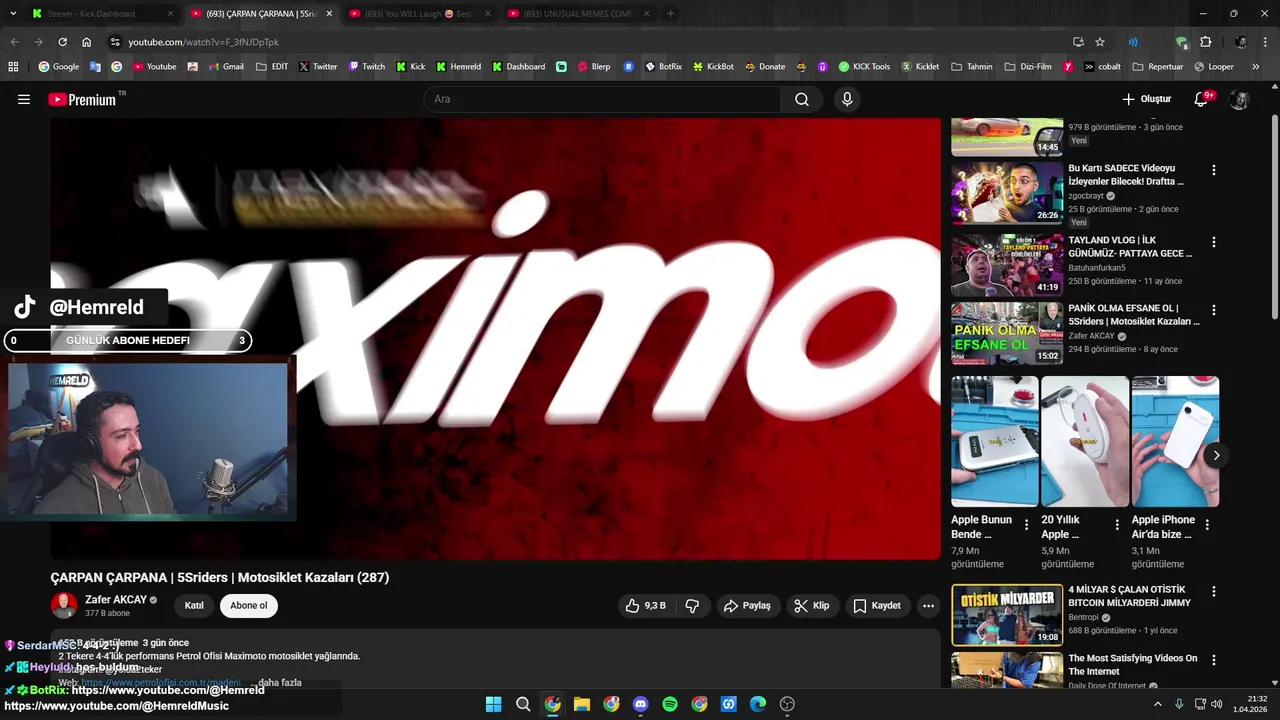Join the channel with Katıl
The height and width of the screenshot is (720, 1280).
tap(194, 605)
